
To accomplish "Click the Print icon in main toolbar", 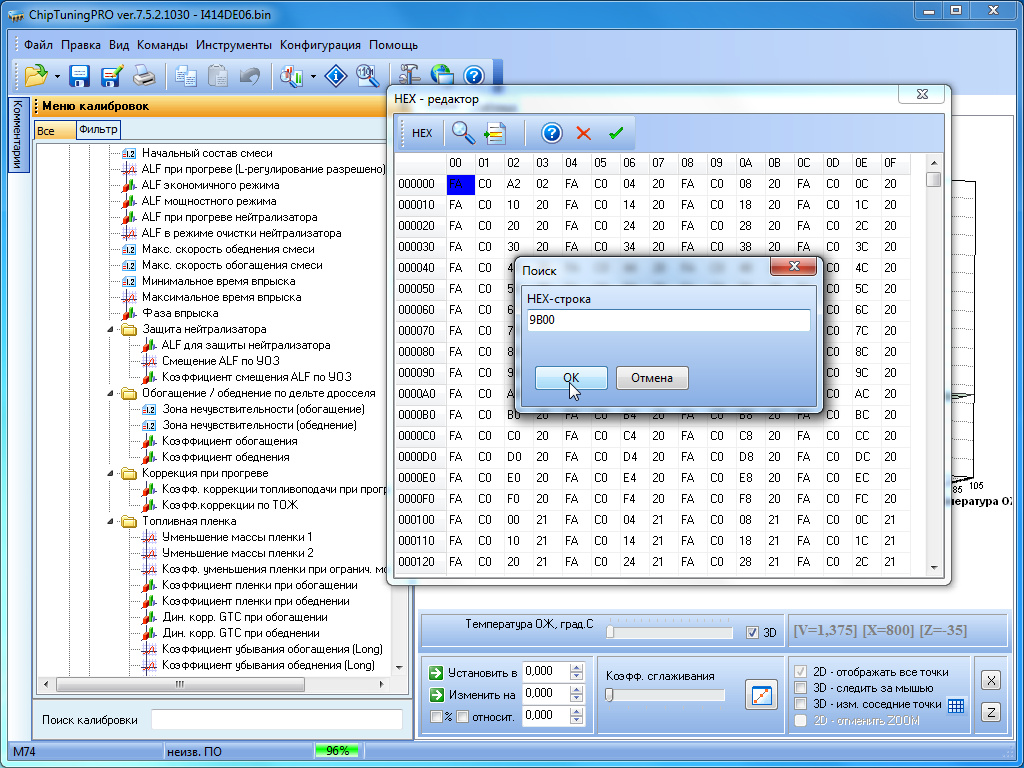I will coord(144,76).
